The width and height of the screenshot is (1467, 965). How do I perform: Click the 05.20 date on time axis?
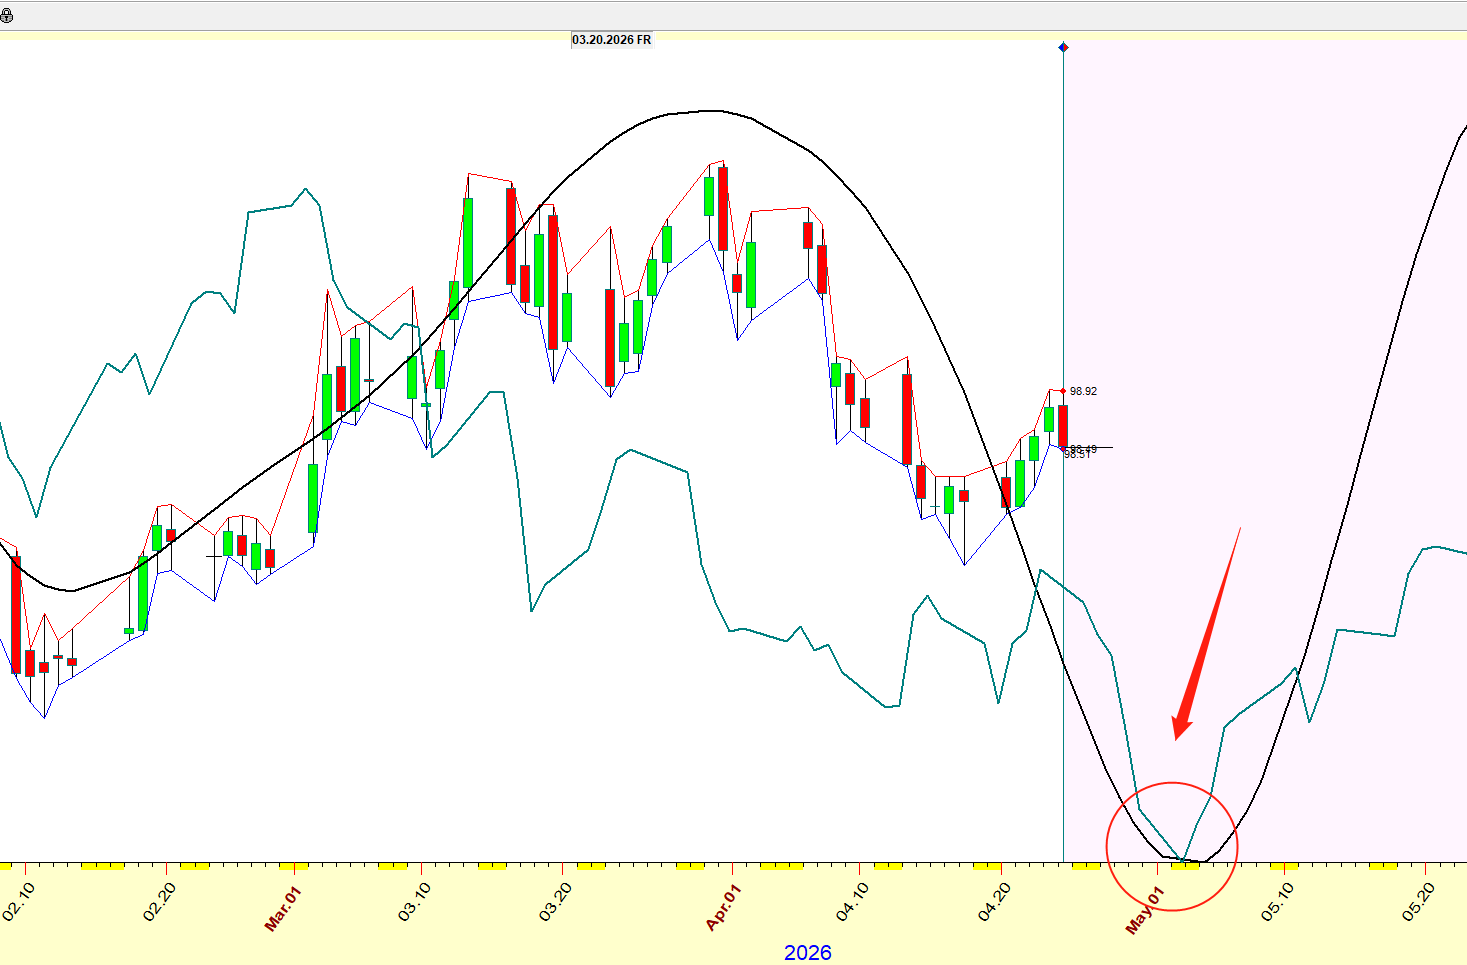(x=1418, y=901)
